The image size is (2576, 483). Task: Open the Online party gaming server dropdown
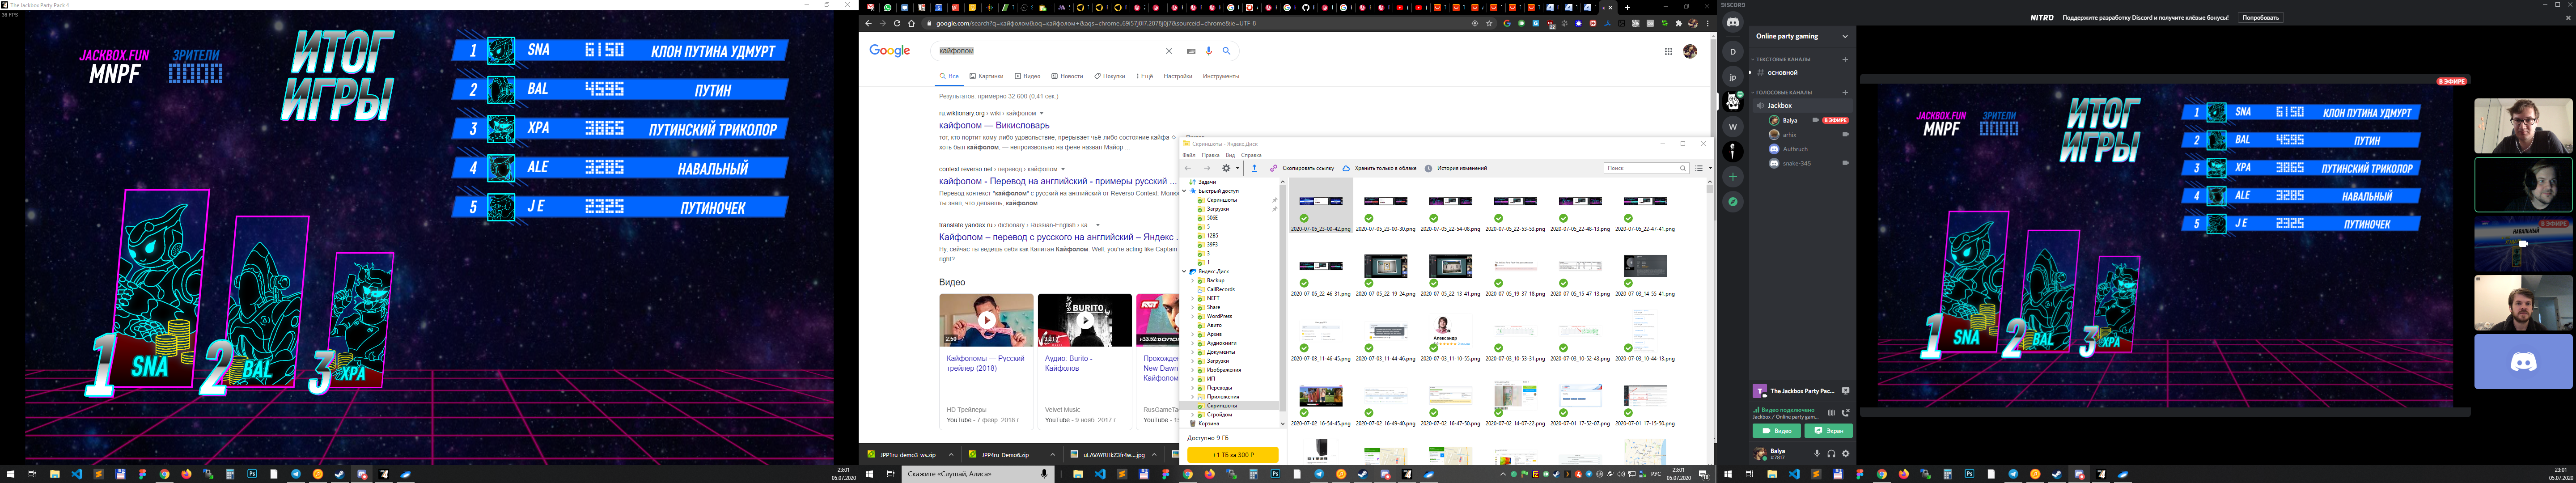tap(1845, 36)
